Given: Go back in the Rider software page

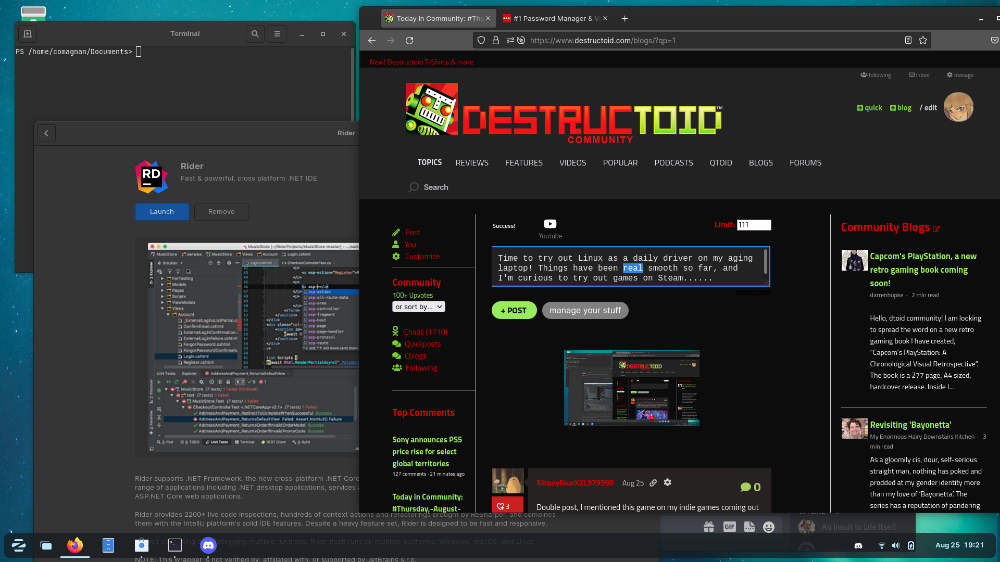Looking at the screenshot, I should pyautogui.click(x=46, y=133).
